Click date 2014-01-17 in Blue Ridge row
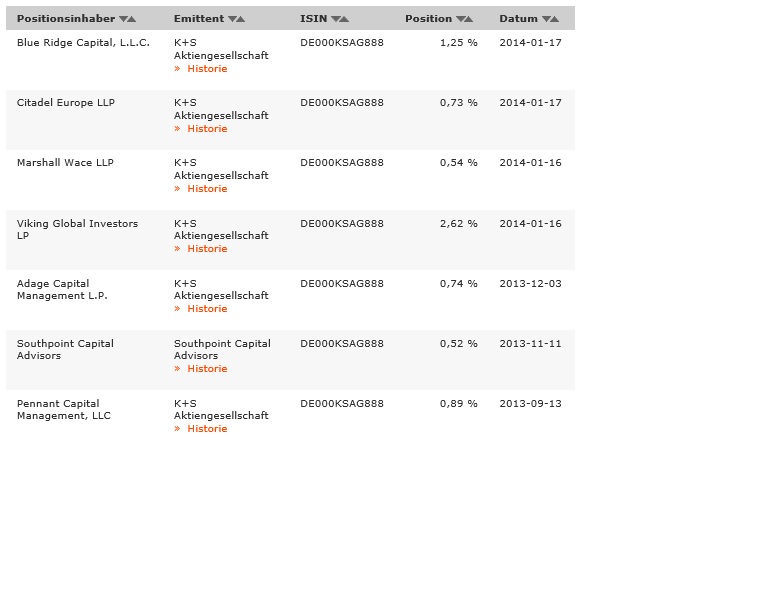Screen dimensions: 768x614 pyautogui.click(x=530, y=43)
